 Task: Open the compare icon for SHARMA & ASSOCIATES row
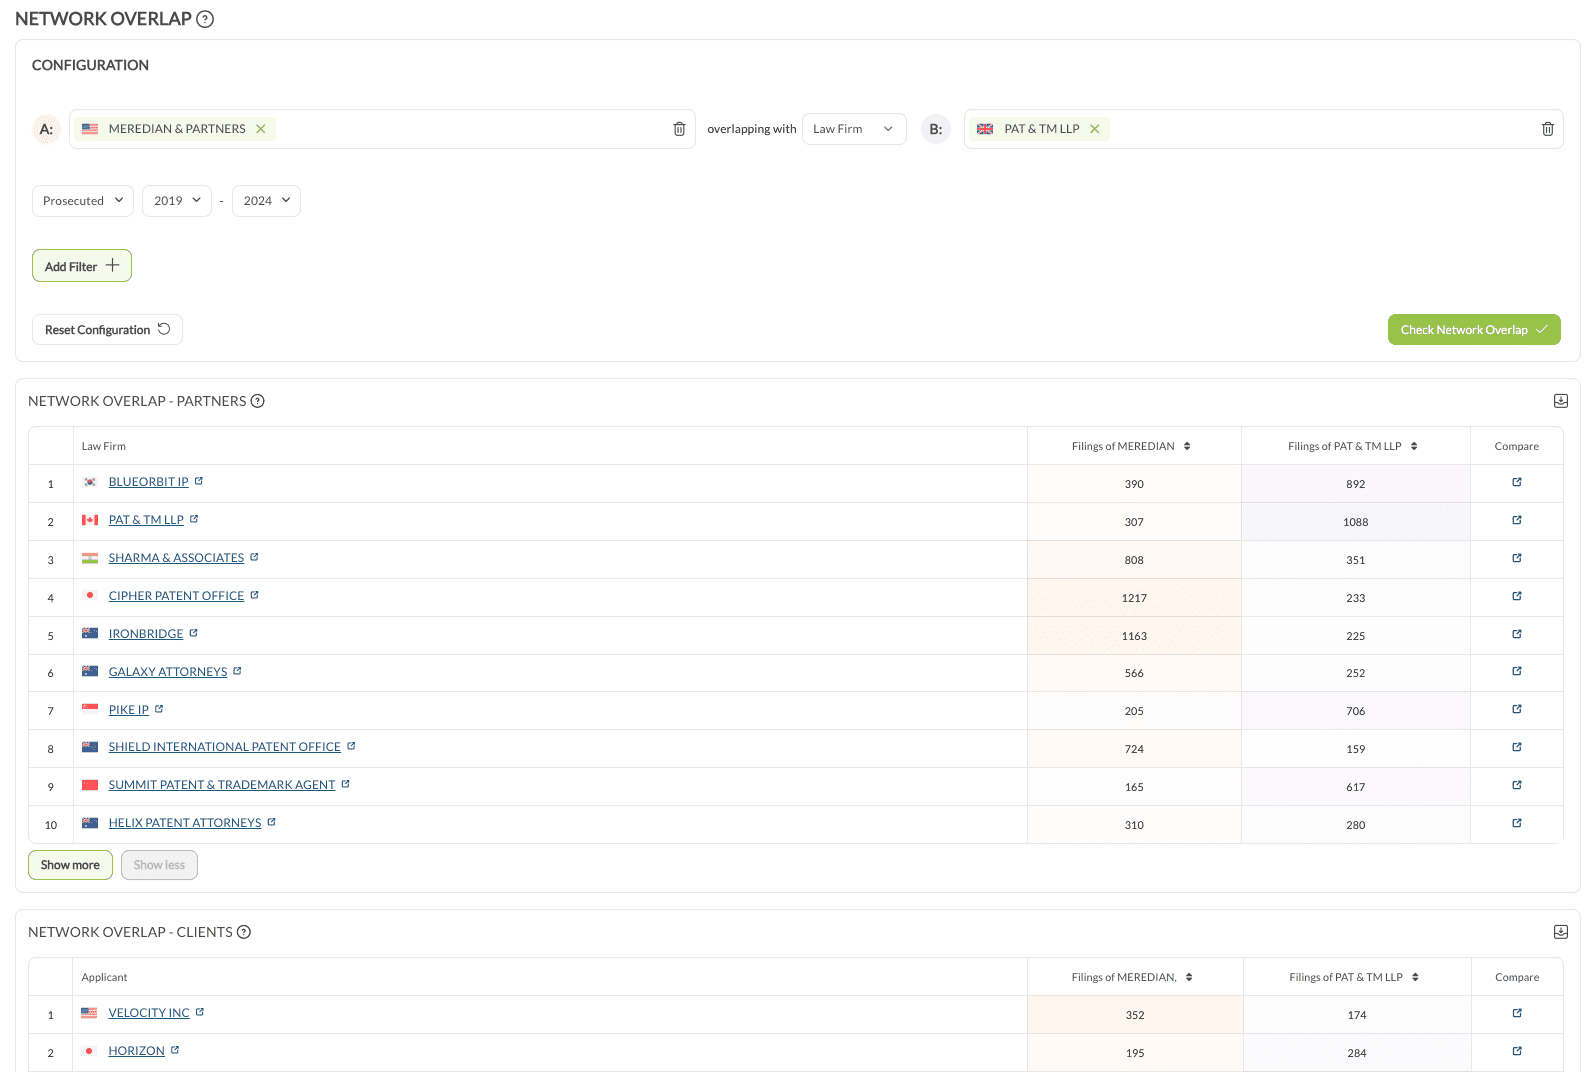tap(1517, 558)
